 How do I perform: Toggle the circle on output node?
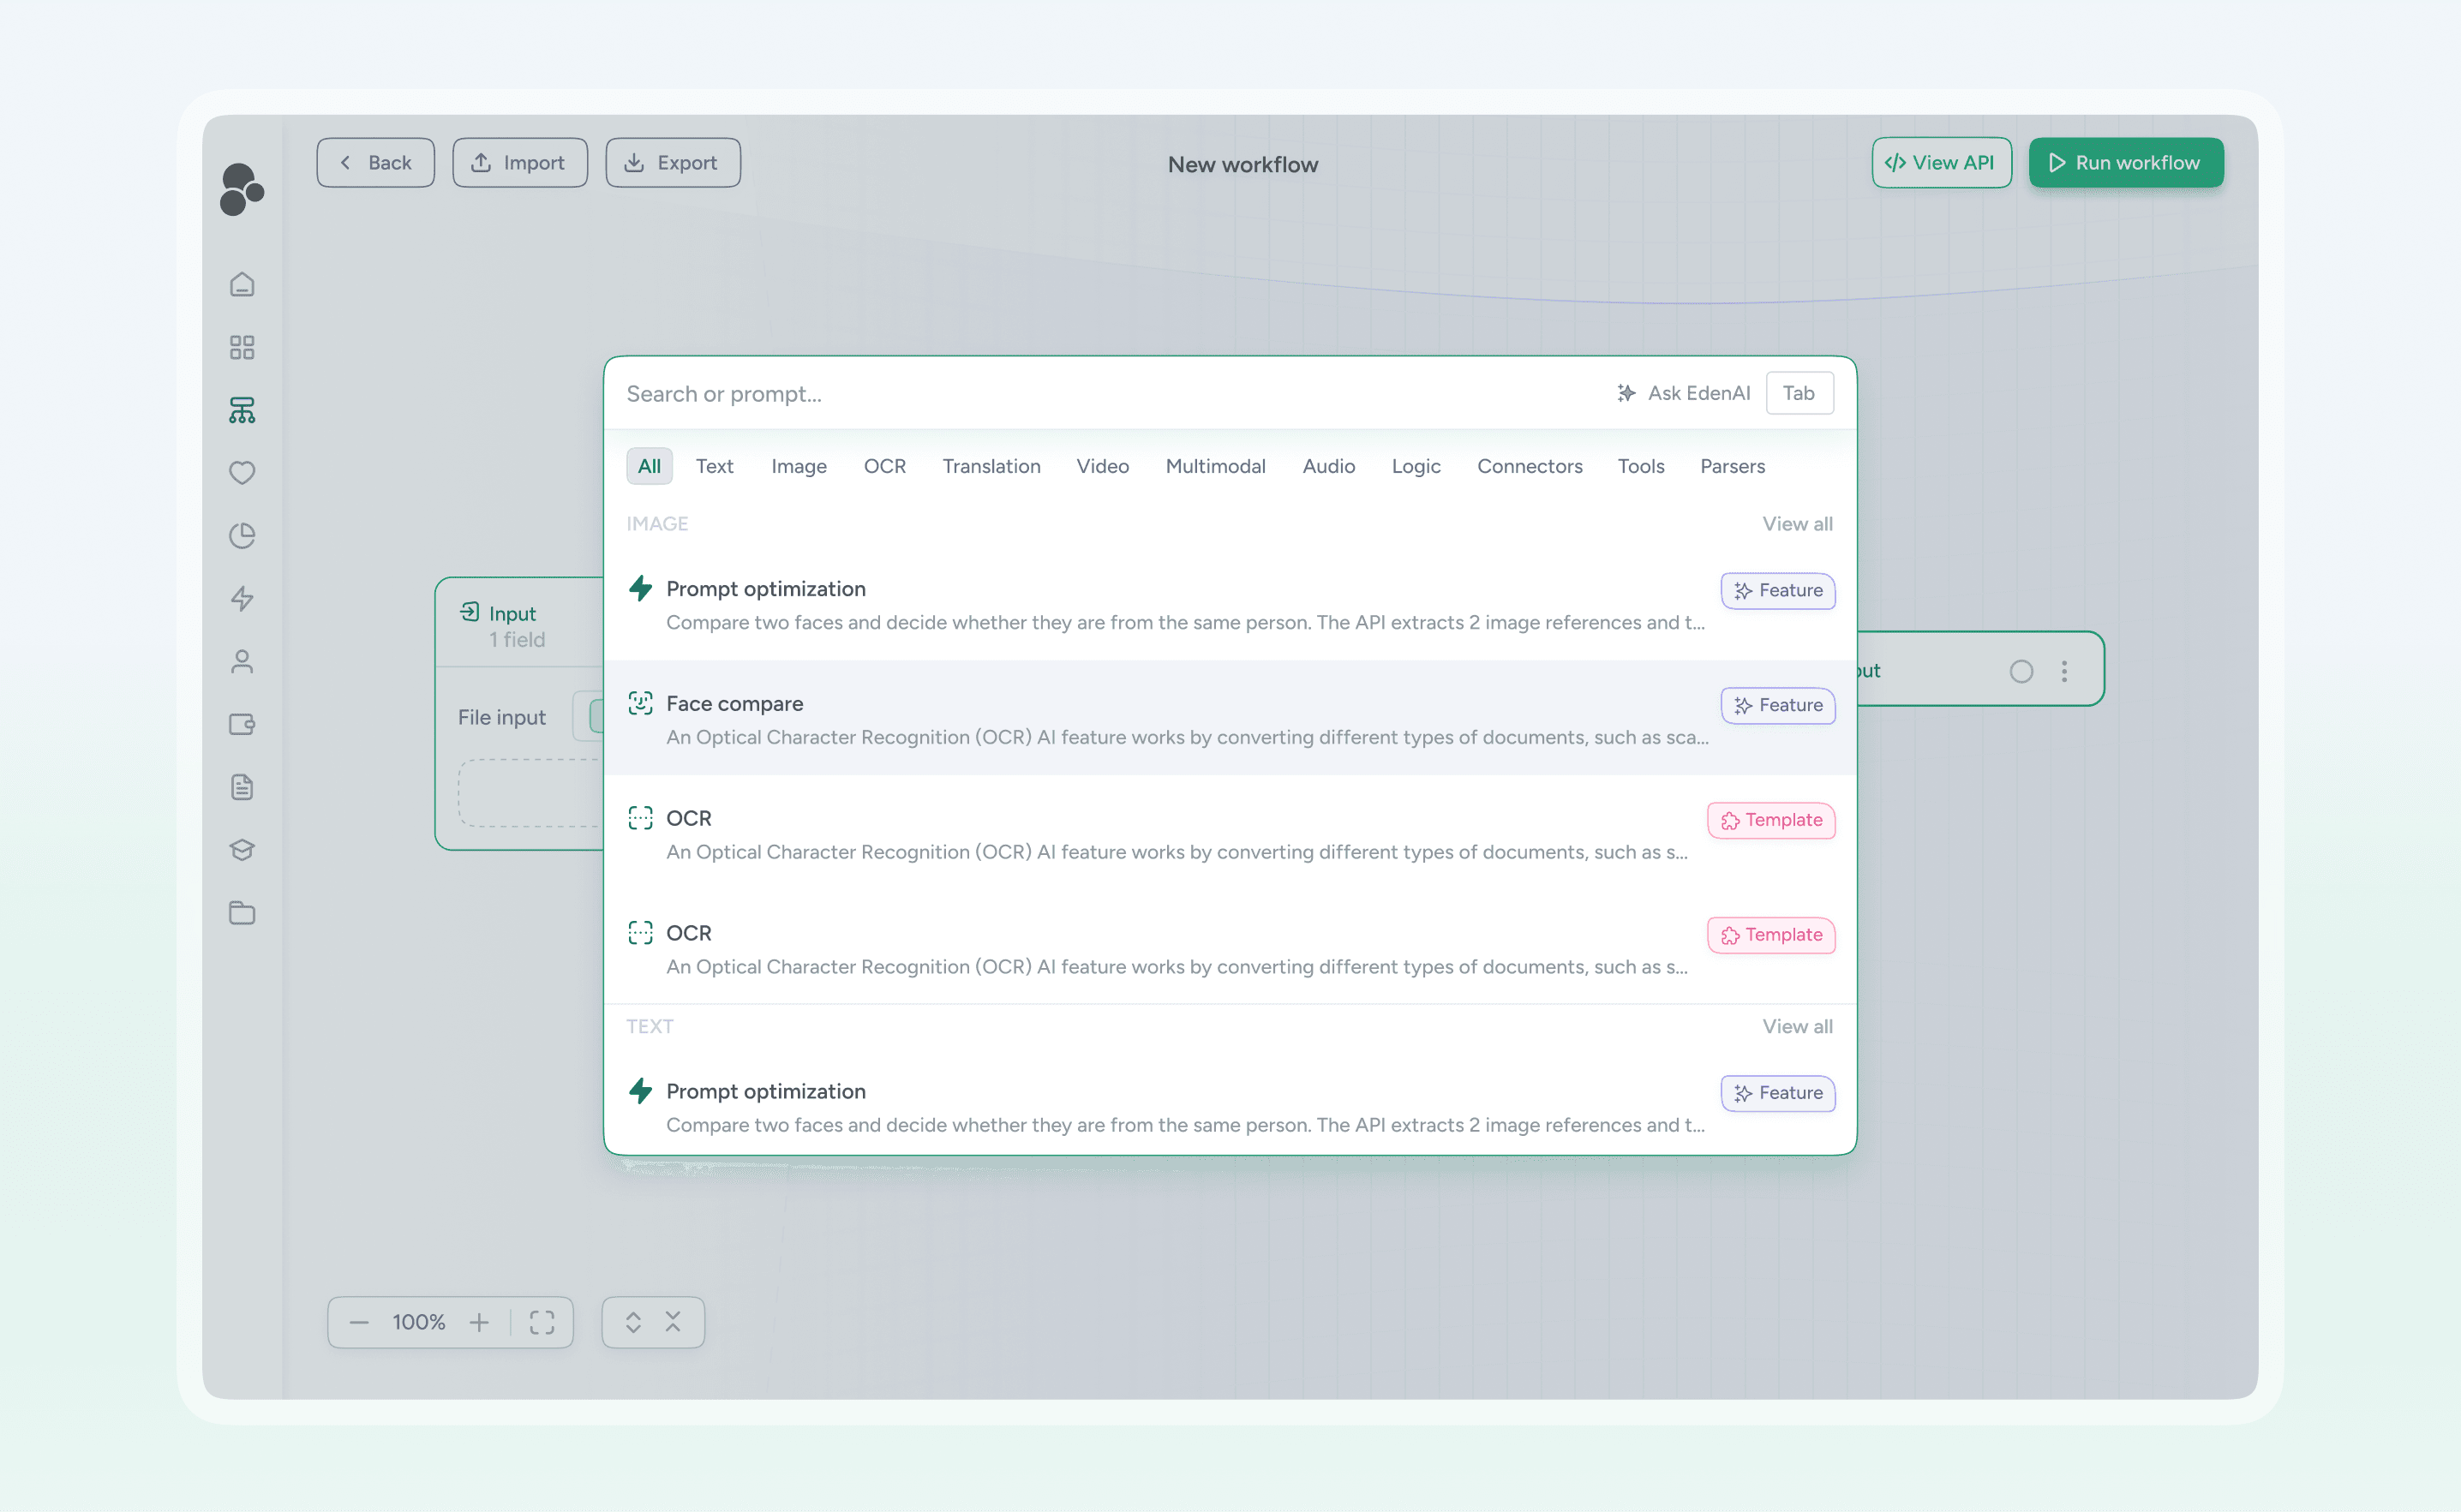tap(2021, 671)
